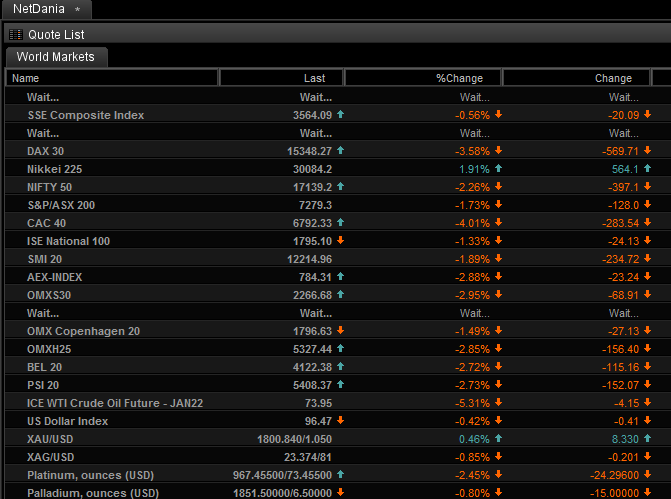Viewport: 671px width, 499px height.
Task: Click the XAU/USD change value 8.330
Action: click(625, 439)
